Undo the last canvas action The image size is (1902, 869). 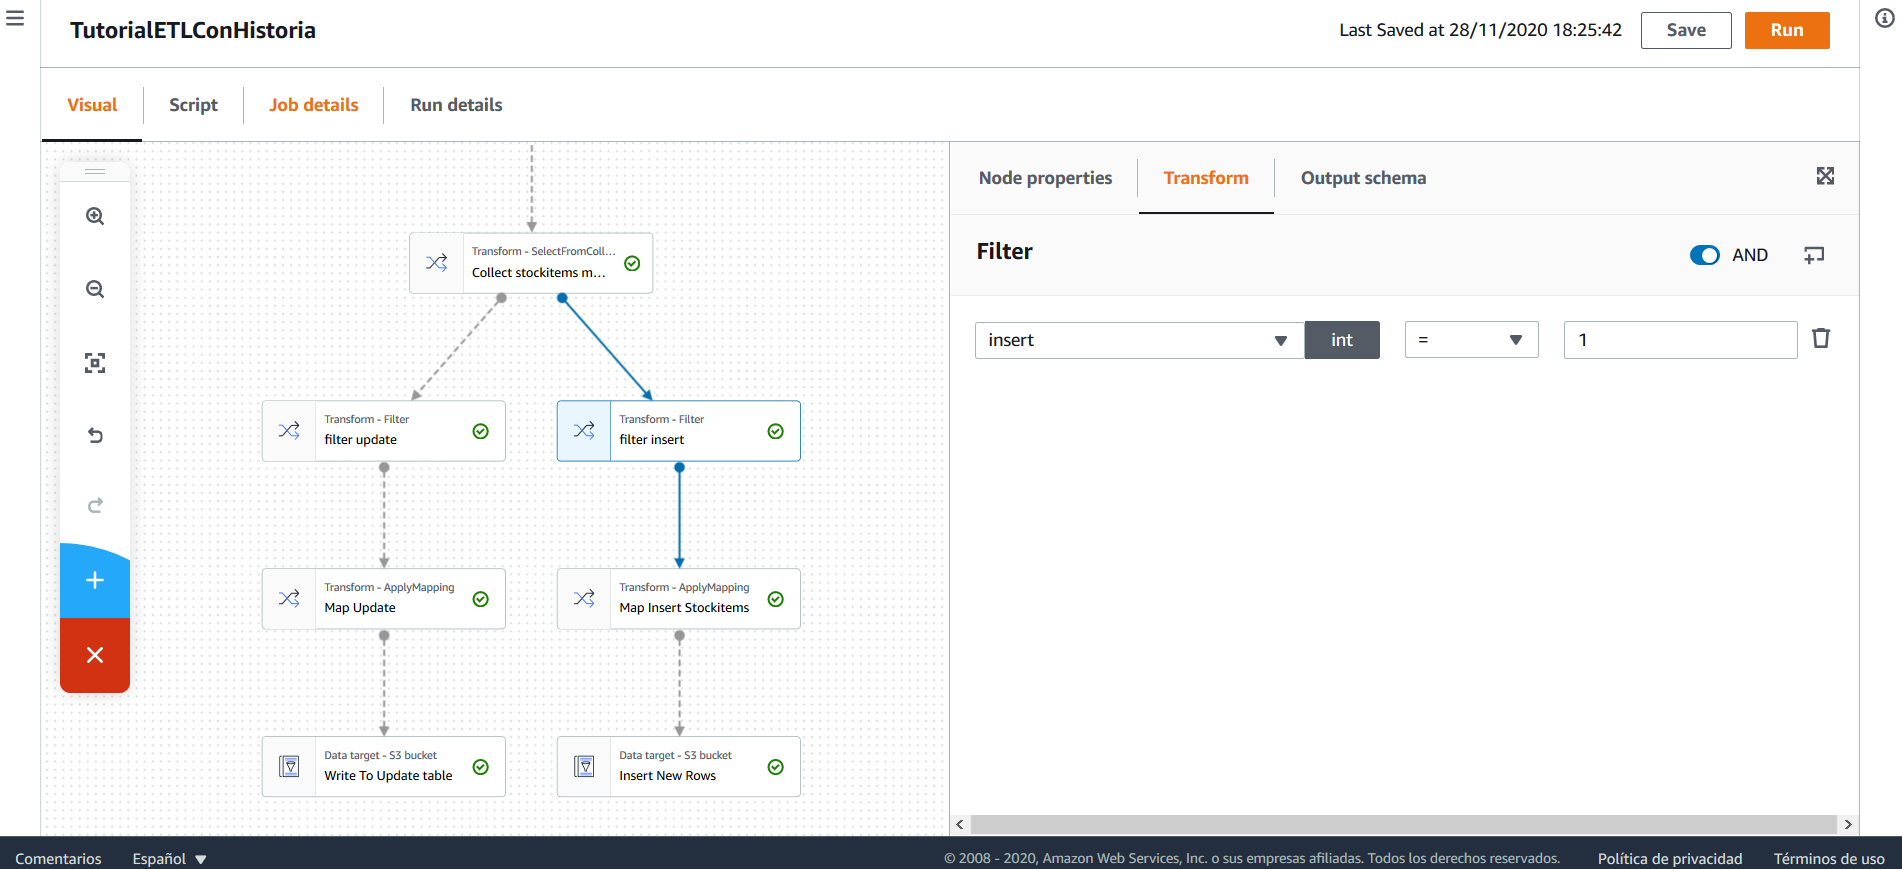click(x=95, y=435)
